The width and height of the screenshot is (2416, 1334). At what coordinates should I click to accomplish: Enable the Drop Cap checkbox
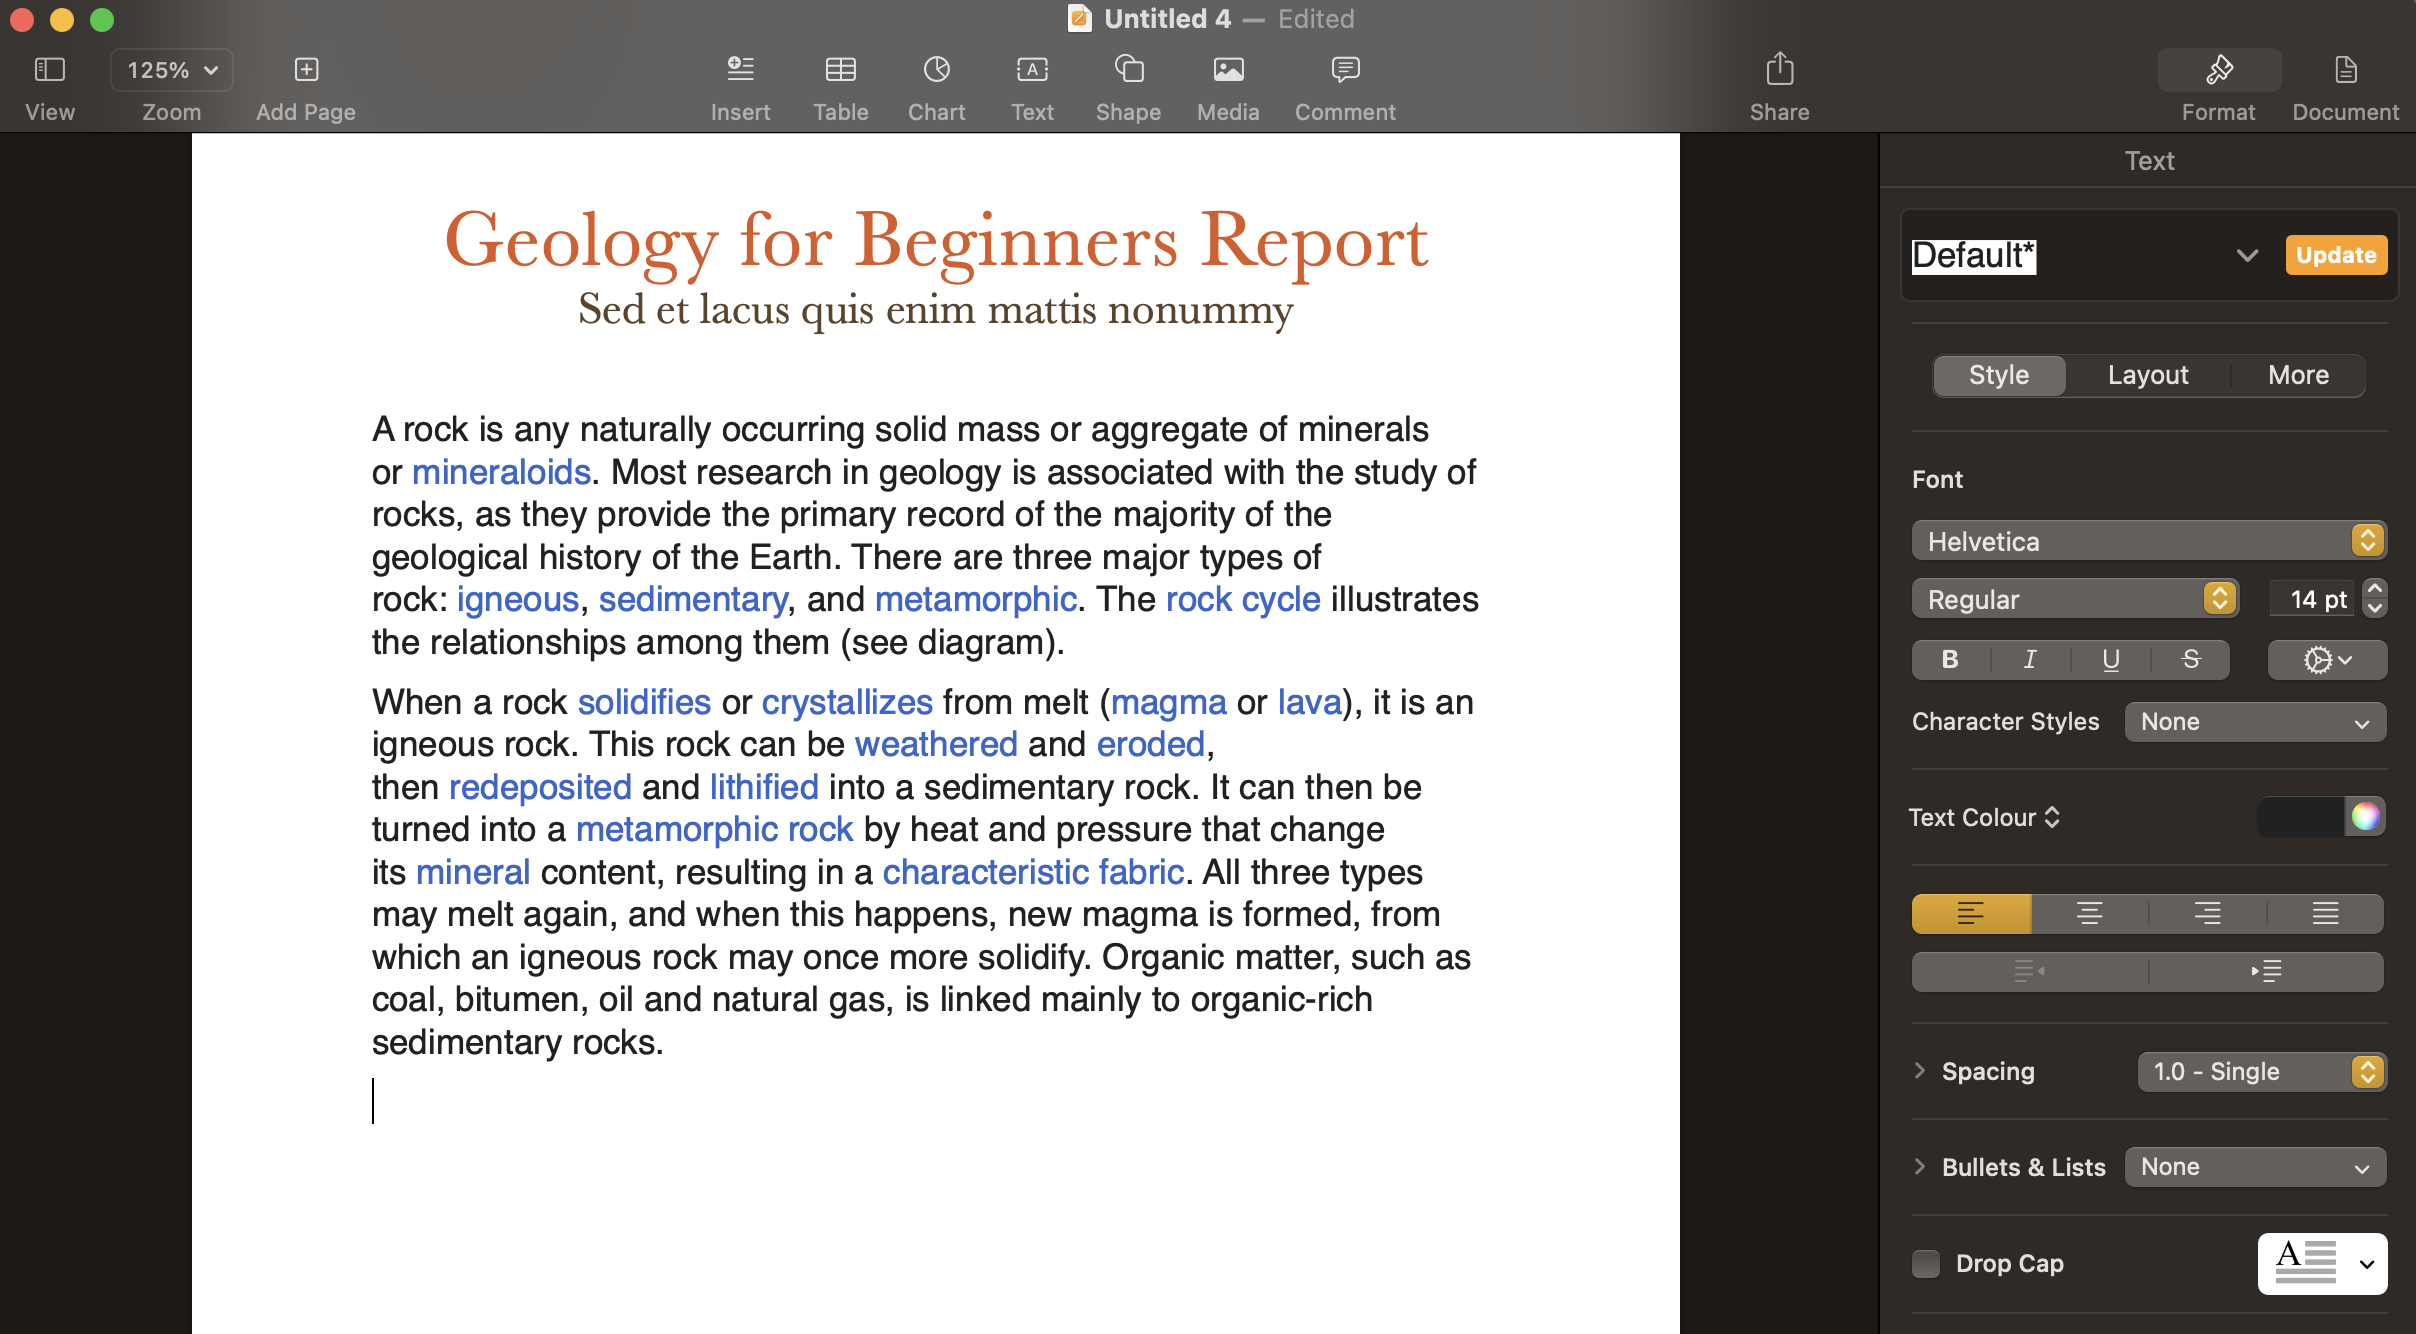[x=1926, y=1264]
